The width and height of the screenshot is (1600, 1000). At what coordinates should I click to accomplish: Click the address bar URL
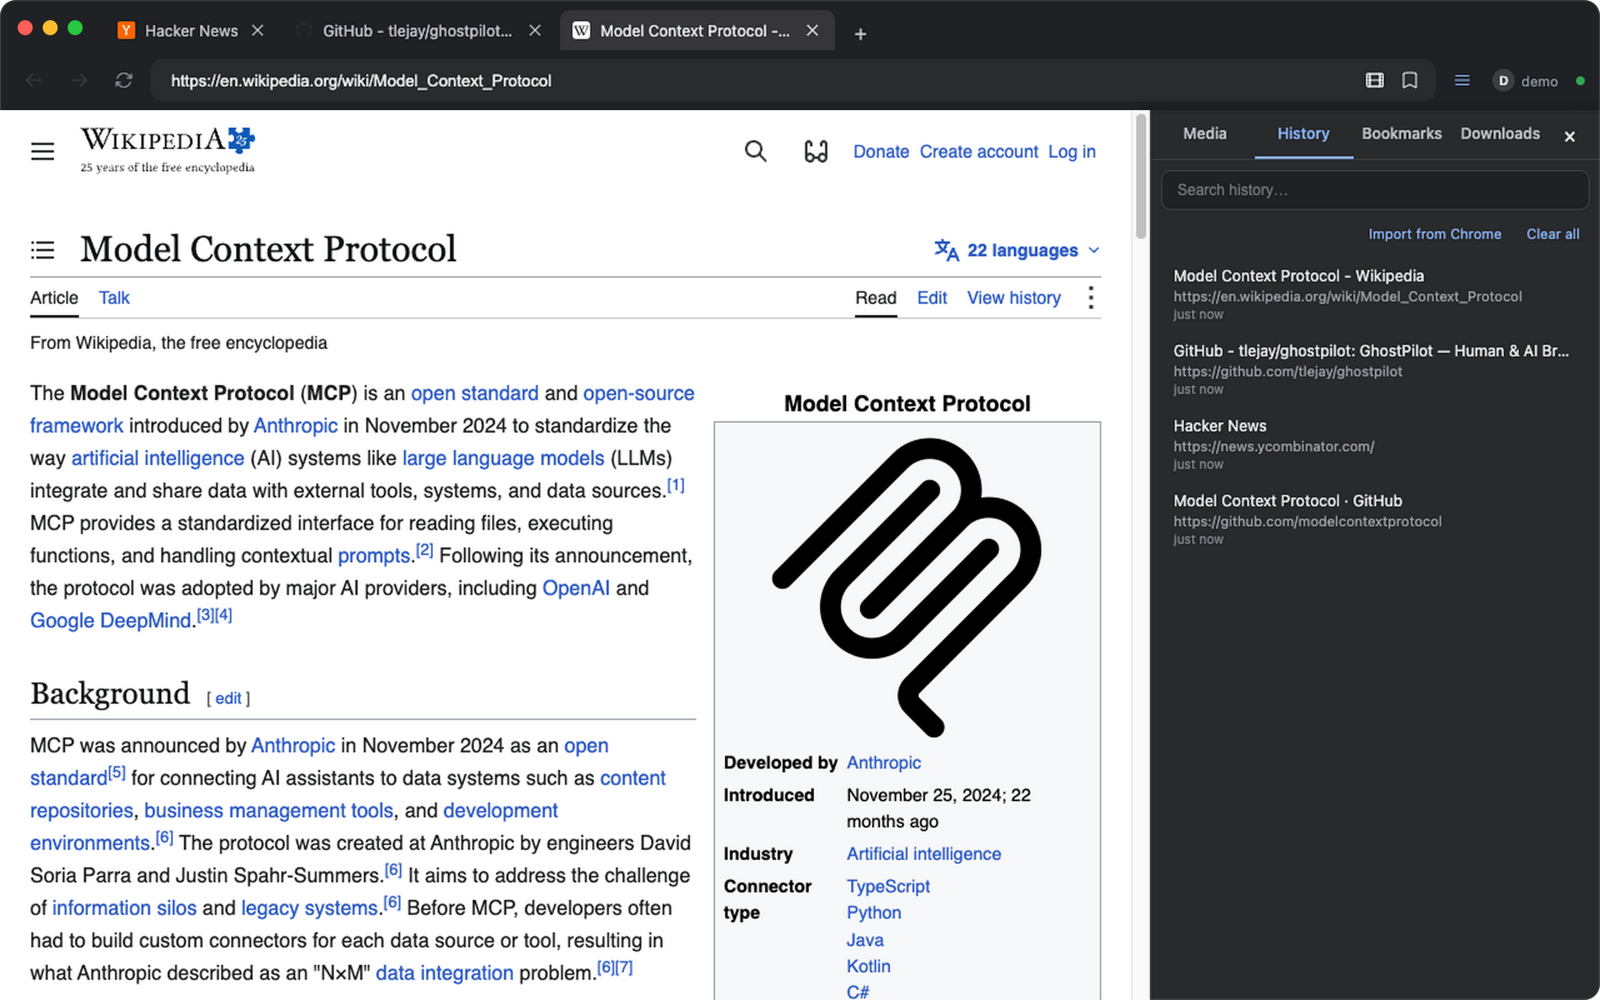[x=361, y=81]
